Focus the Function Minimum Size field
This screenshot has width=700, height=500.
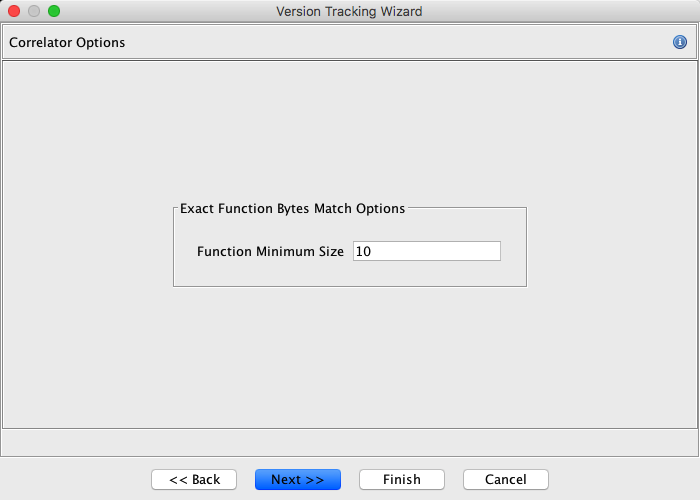pos(426,252)
